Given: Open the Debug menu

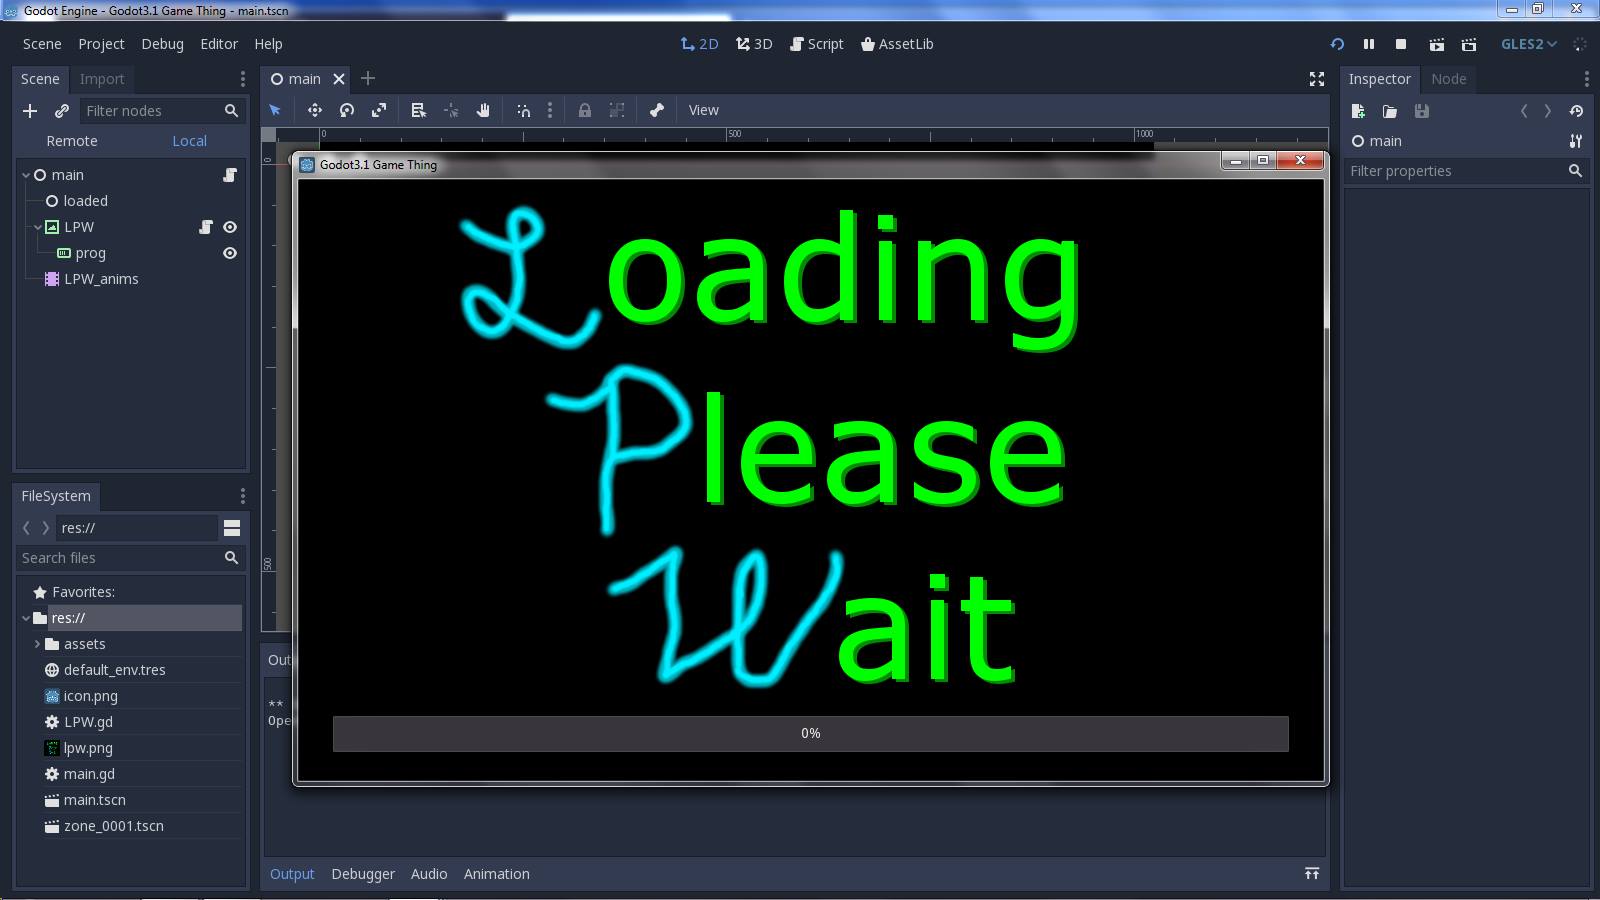Looking at the screenshot, I should click(x=162, y=44).
